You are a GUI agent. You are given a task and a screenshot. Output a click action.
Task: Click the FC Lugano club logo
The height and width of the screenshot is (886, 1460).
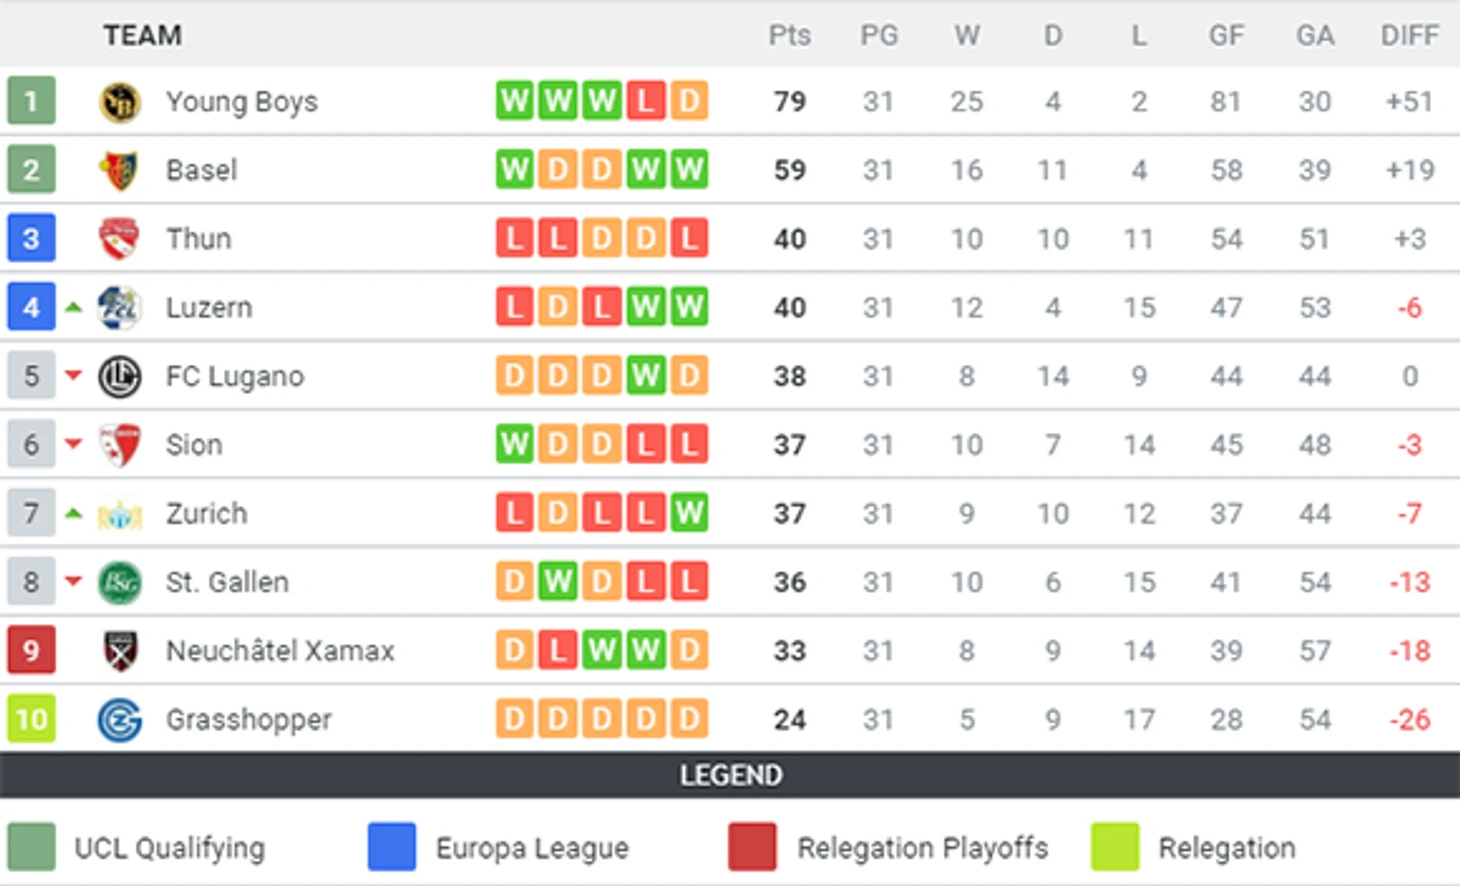pyautogui.click(x=120, y=377)
